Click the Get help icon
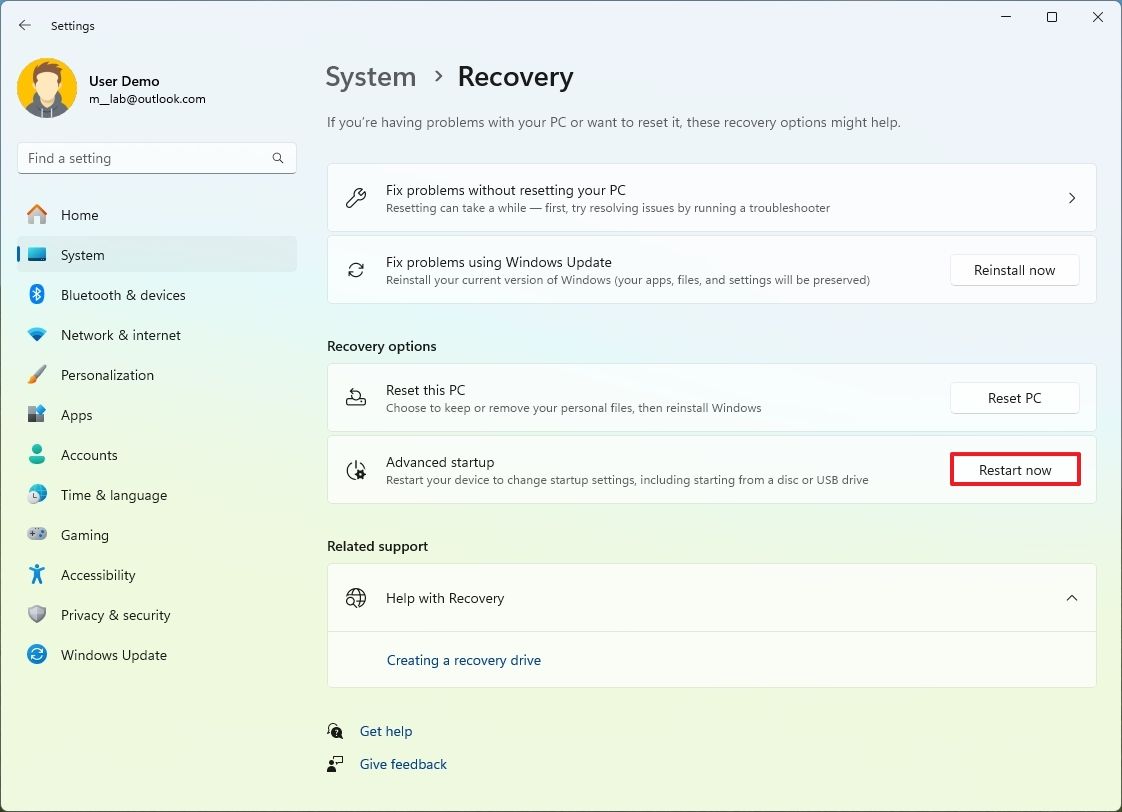This screenshot has height=812, width=1122. pyautogui.click(x=336, y=730)
